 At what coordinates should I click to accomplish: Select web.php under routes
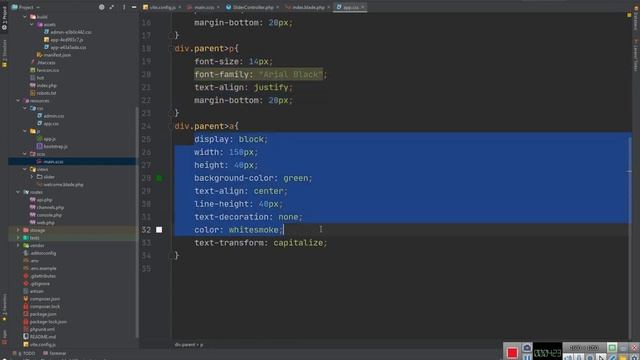[x=42, y=223]
